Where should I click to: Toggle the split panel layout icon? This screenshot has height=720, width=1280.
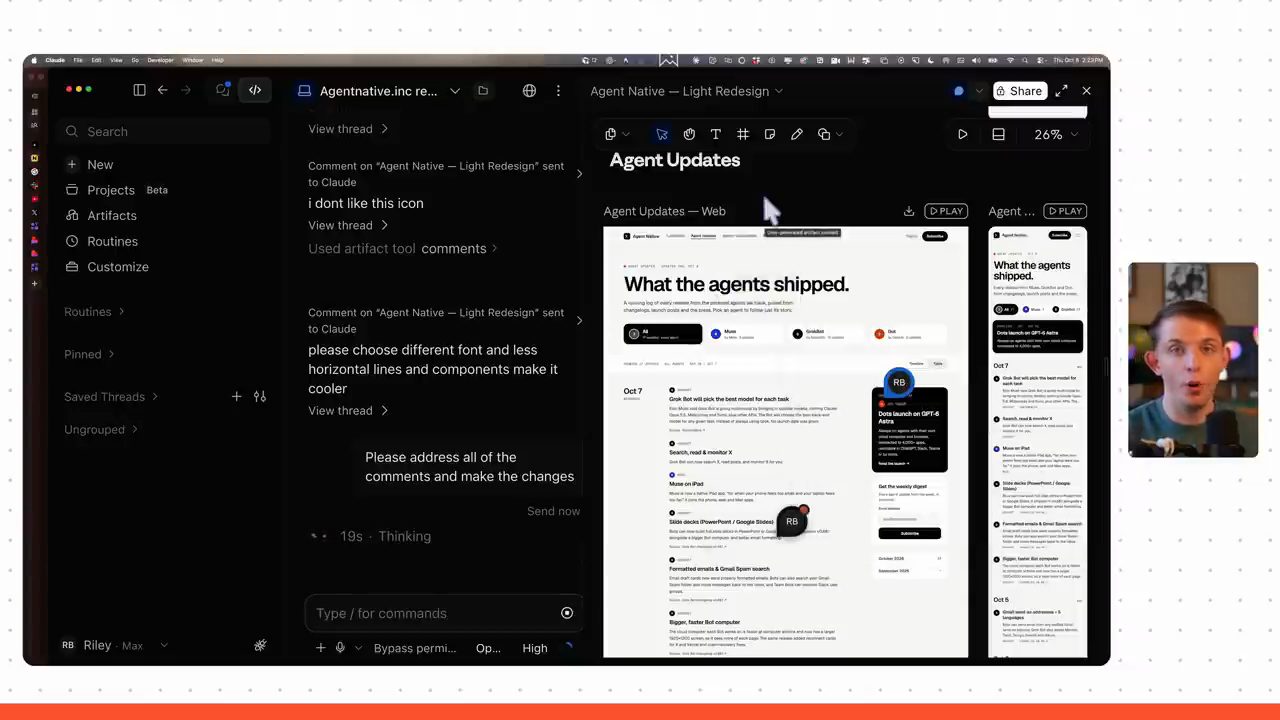pos(998,134)
